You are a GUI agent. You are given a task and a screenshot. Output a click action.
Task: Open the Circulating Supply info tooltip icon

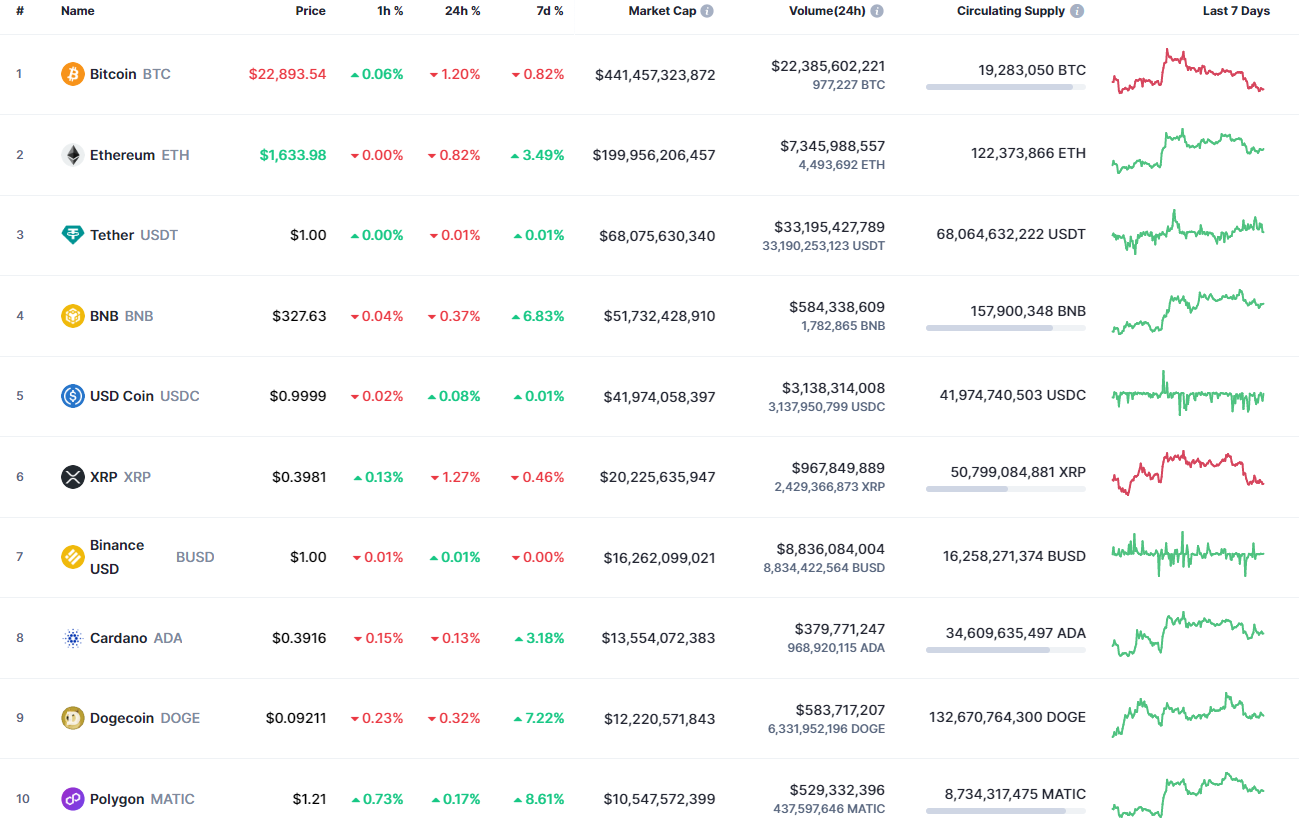pyautogui.click(x=1075, y=11)
